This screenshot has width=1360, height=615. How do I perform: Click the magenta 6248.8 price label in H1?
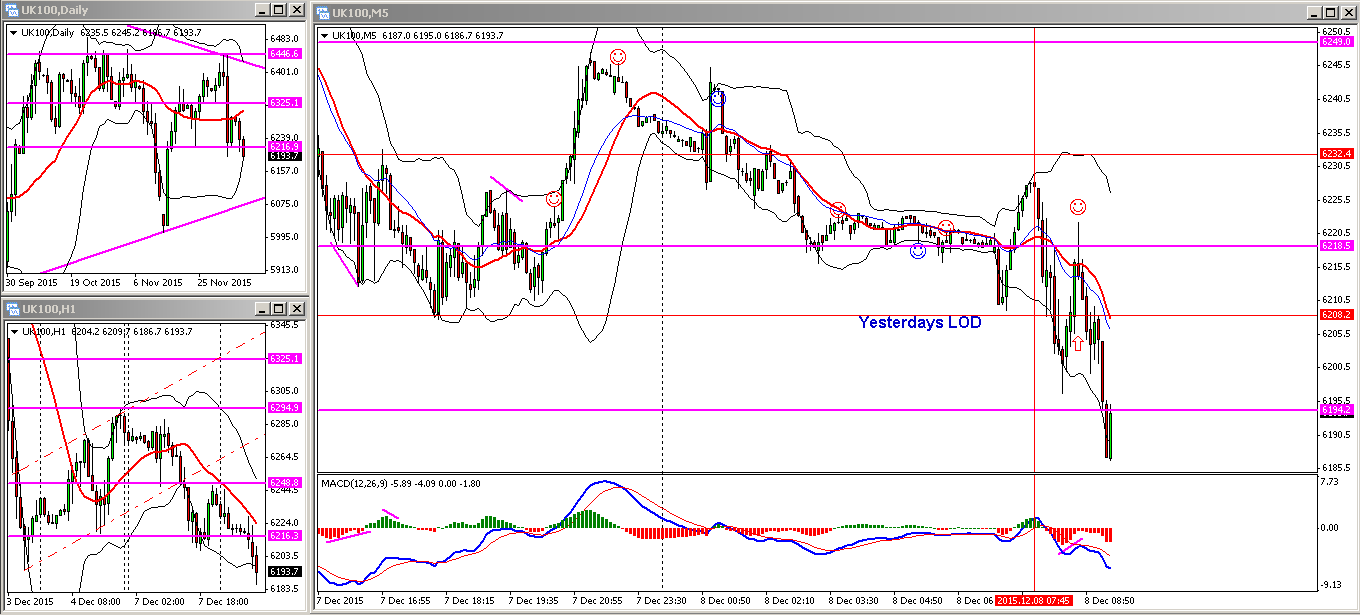point(283,483)
